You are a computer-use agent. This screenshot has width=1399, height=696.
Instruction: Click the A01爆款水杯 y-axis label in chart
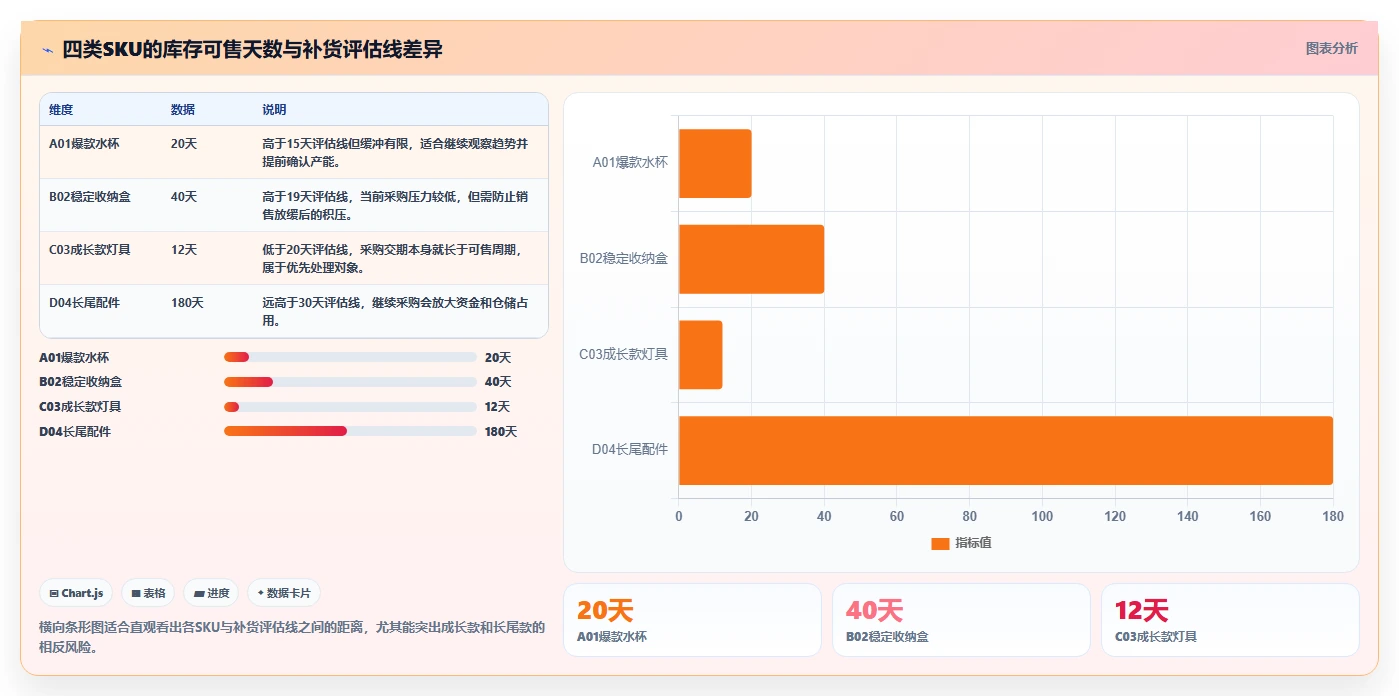point(630,162)
